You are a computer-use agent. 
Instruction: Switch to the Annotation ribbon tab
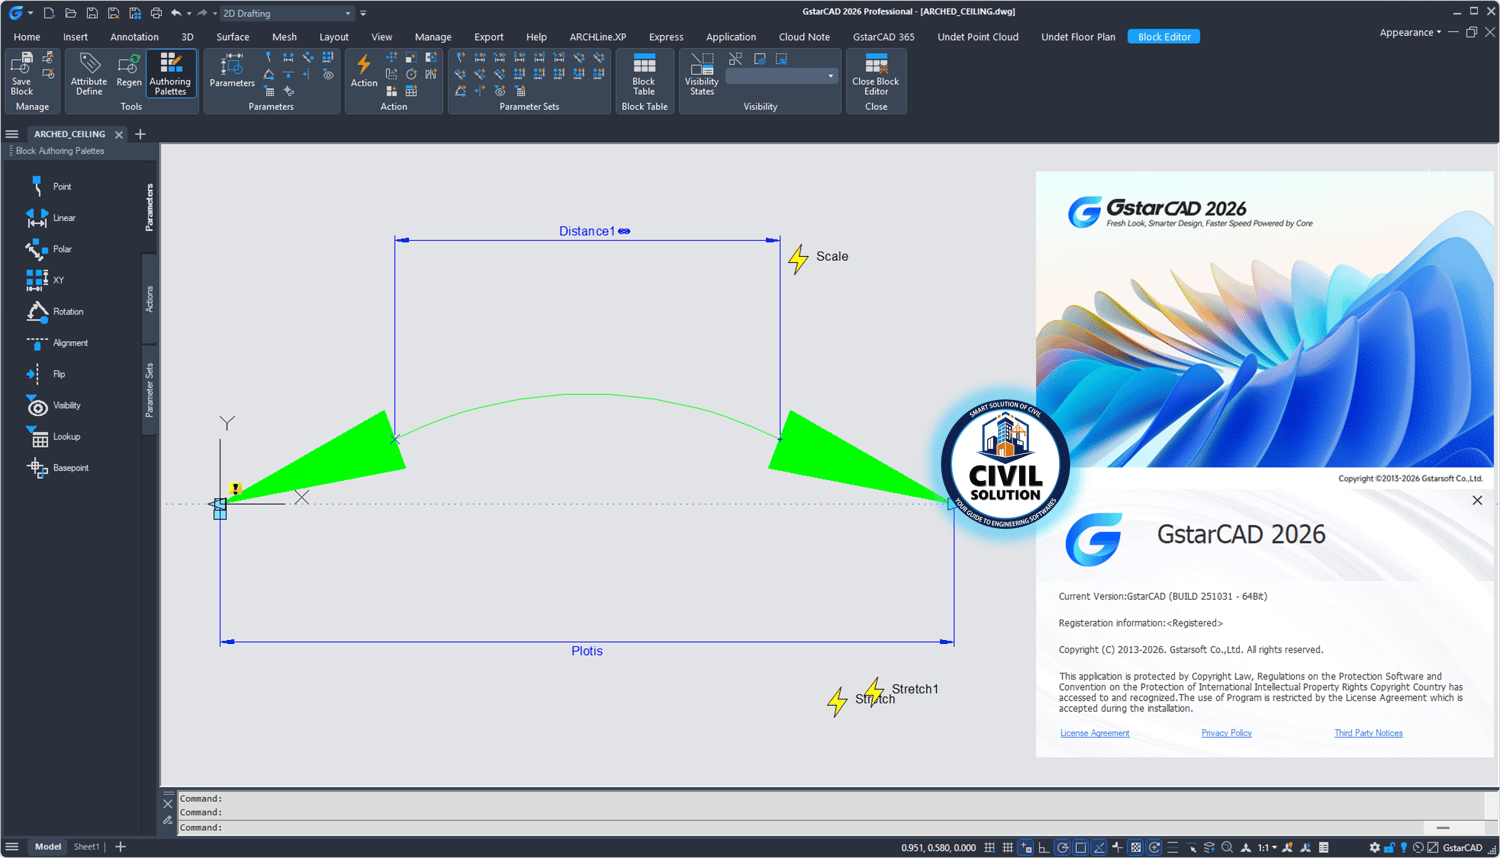pyautogui.click(x=135, y=37)
